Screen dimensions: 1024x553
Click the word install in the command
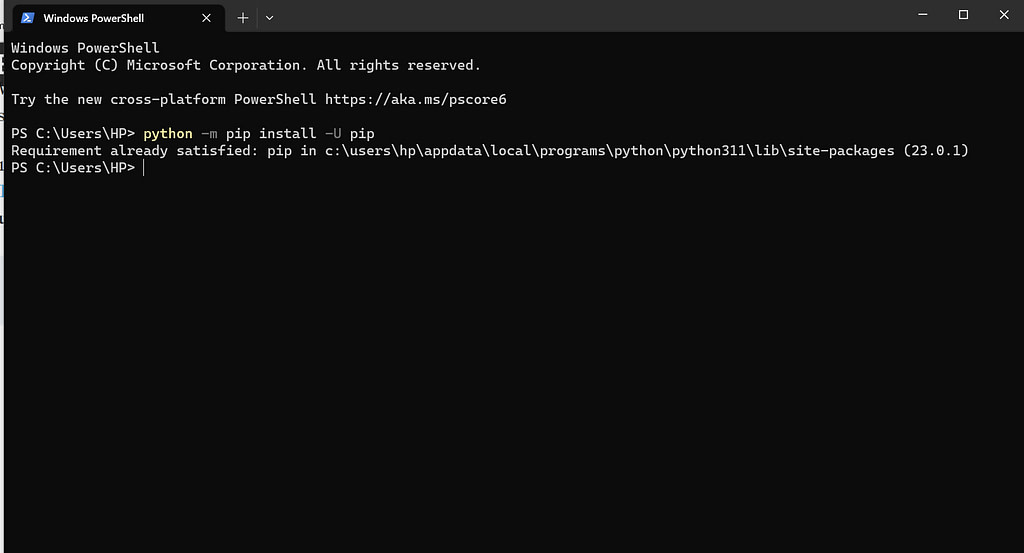pyautogui.click(x=287, y=133)
